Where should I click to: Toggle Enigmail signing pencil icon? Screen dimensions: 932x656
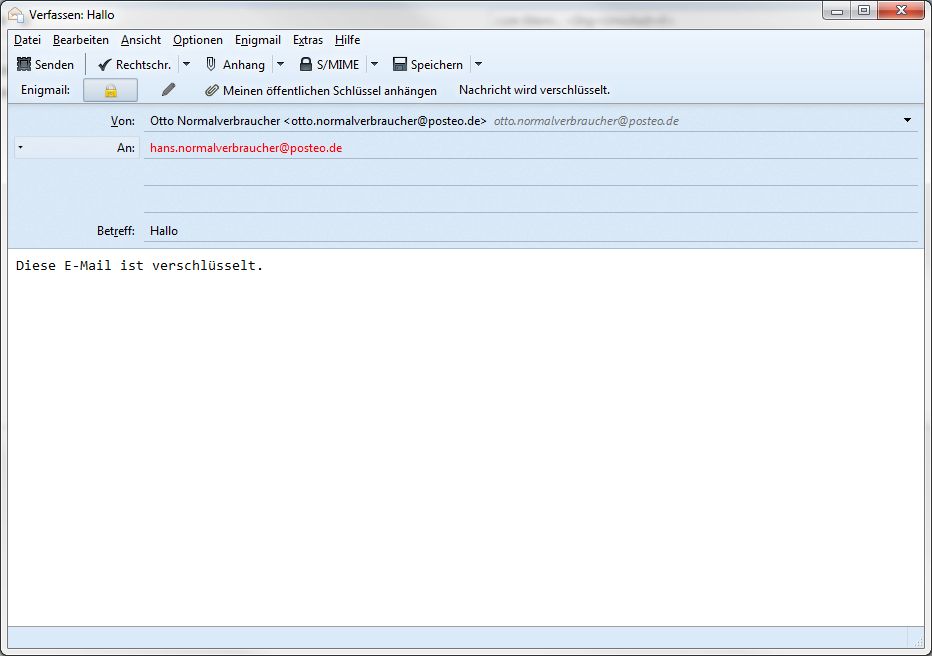pyautogui.click(x=168, y=90)
